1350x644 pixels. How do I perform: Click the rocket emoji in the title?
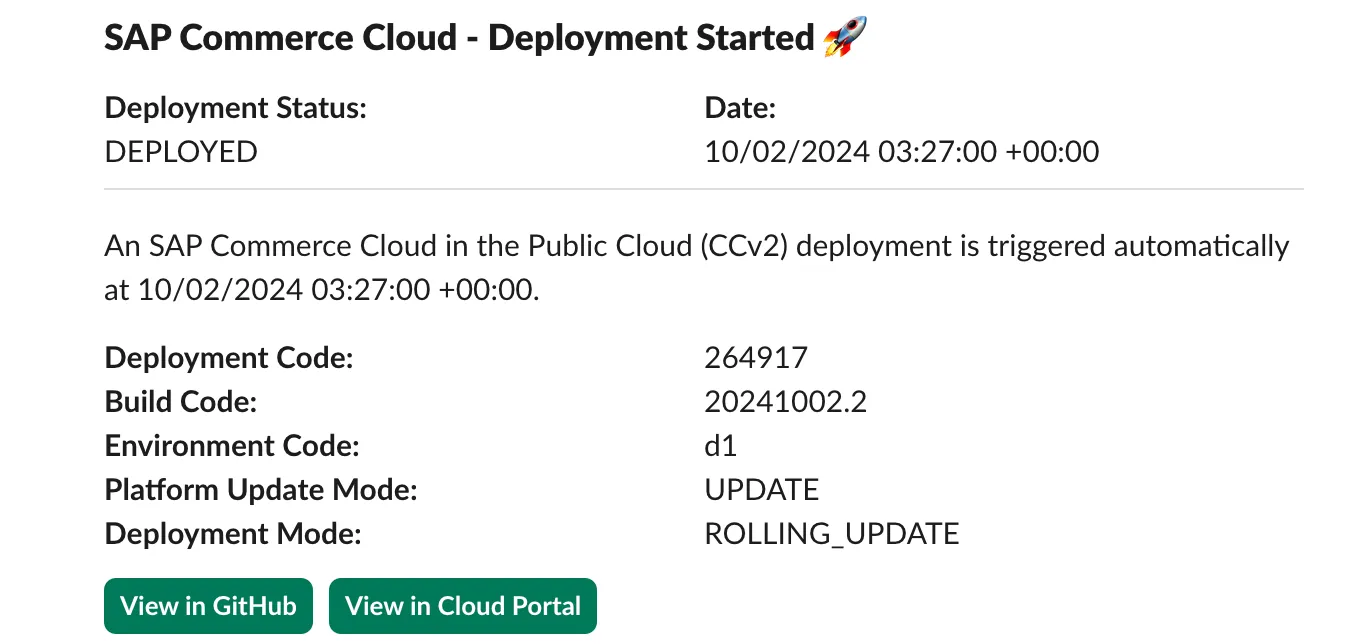click(x=843, y=39)
